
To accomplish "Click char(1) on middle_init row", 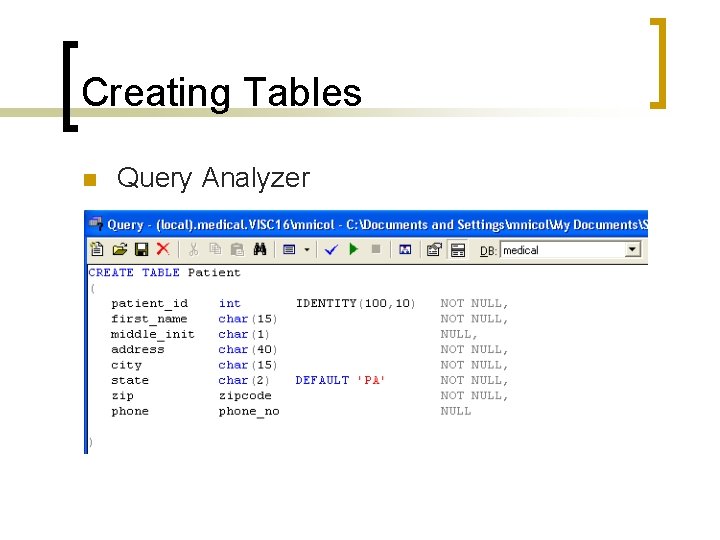I will [244, 335].
